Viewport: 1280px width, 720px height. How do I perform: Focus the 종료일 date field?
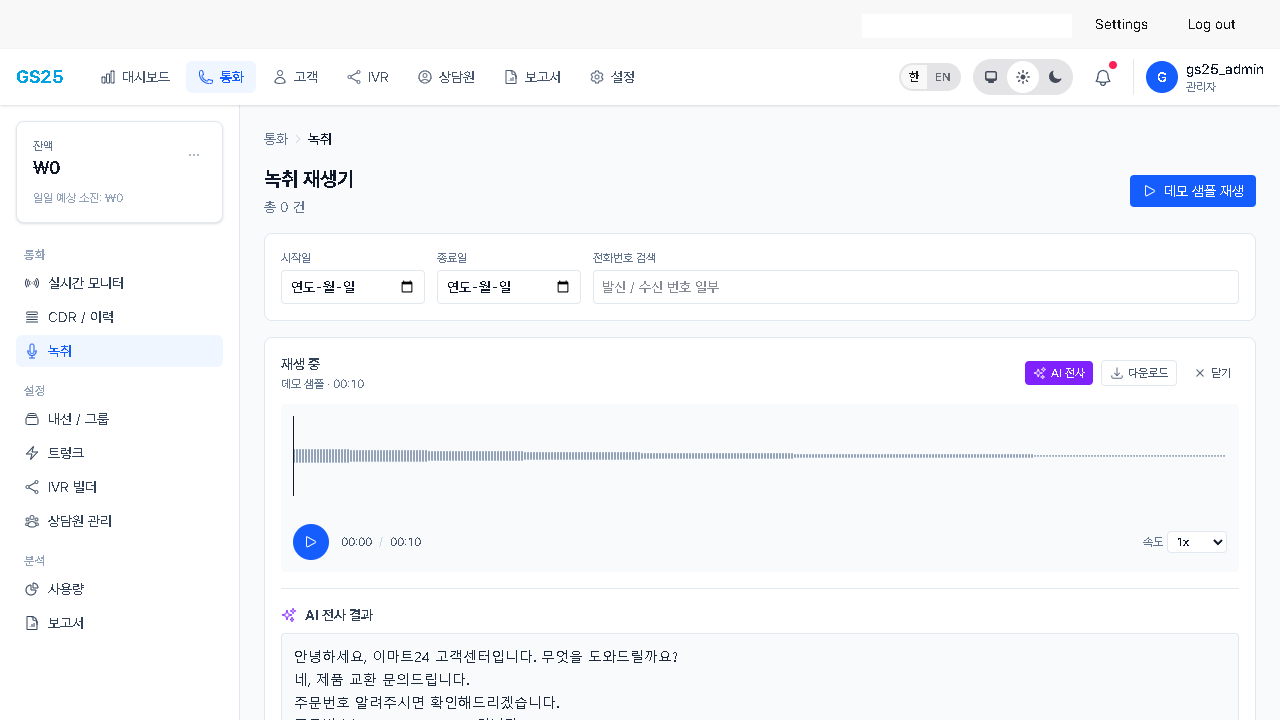tap(509, 287)
